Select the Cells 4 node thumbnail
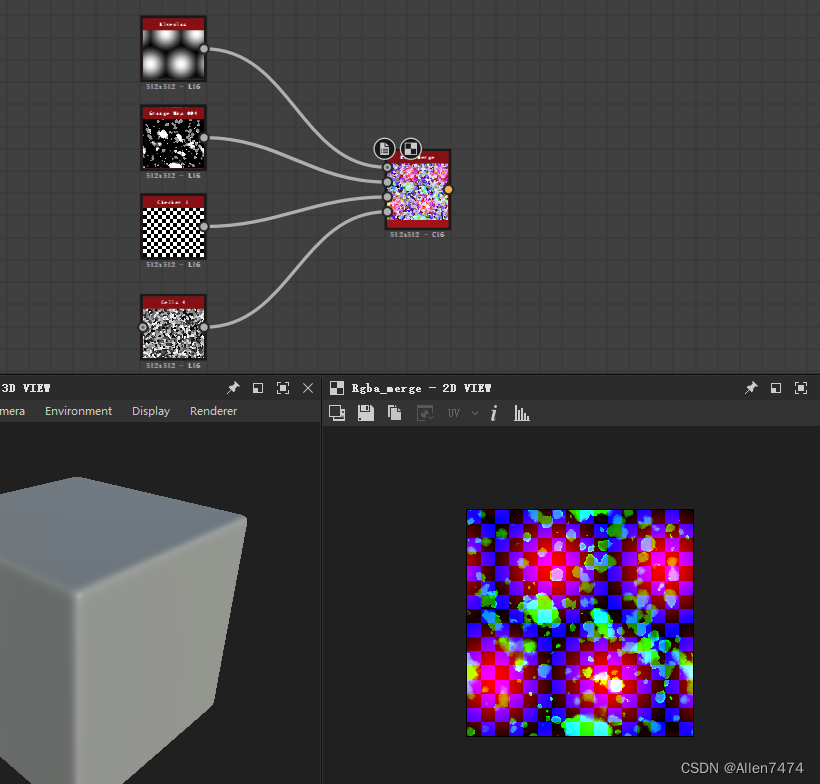 [174, 333]
